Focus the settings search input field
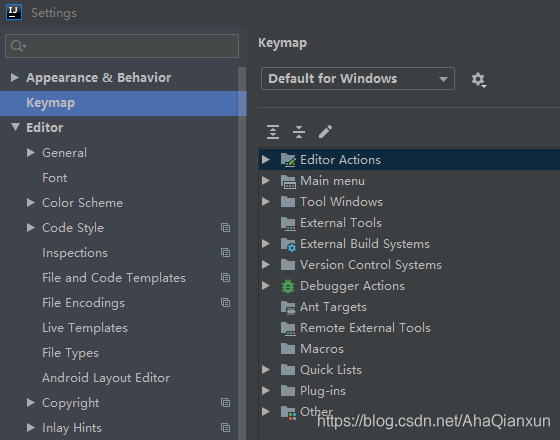The height and width of the screenshot is (440, 560). pyautogui.click(x=122, y=46)
